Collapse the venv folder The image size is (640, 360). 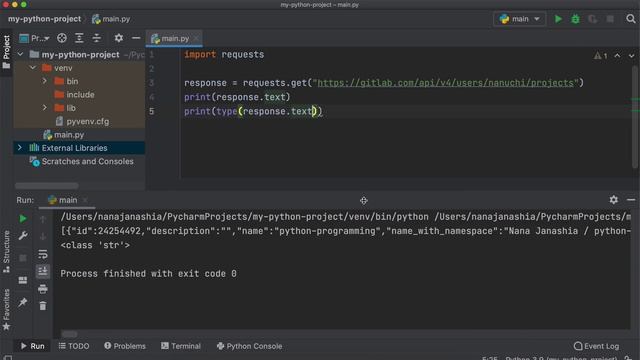pos(33,68)
